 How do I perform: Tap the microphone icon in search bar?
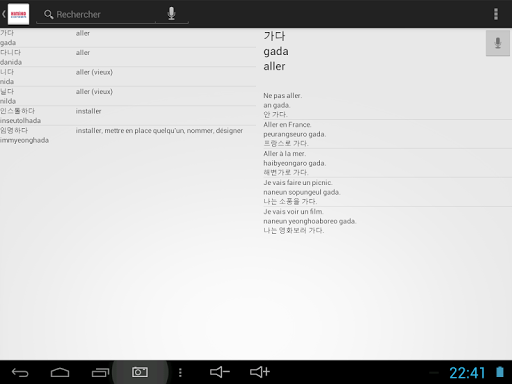[x=171, y=14]
